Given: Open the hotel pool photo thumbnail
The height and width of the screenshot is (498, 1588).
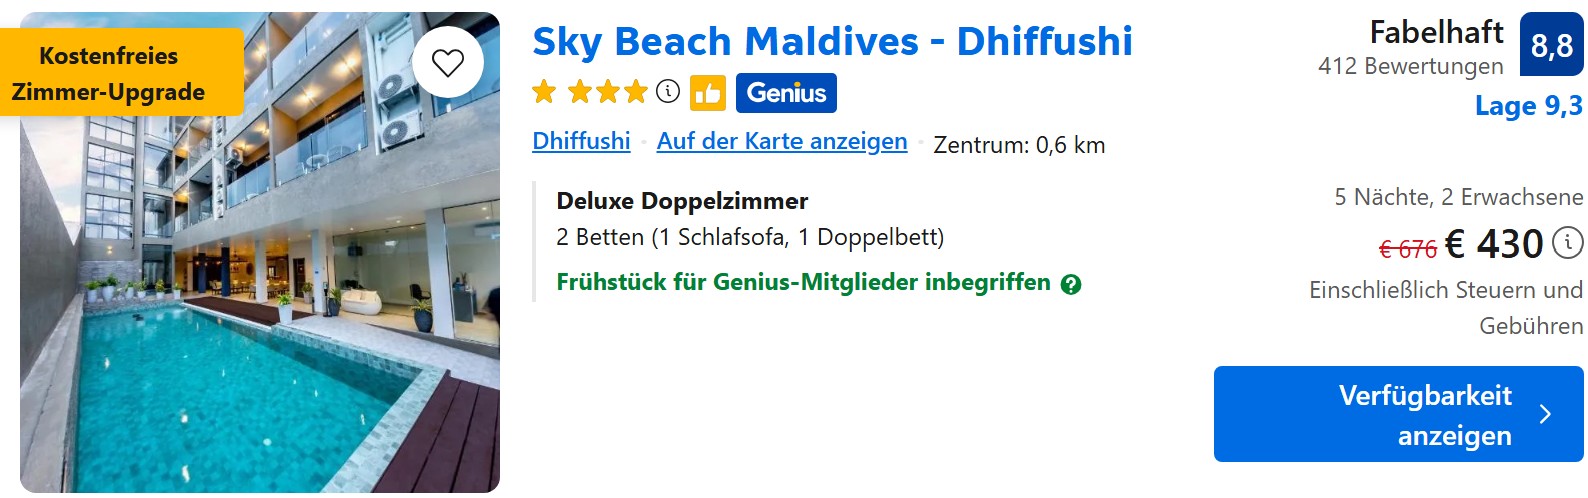Looking at the screenshot, I should point(260,300).
